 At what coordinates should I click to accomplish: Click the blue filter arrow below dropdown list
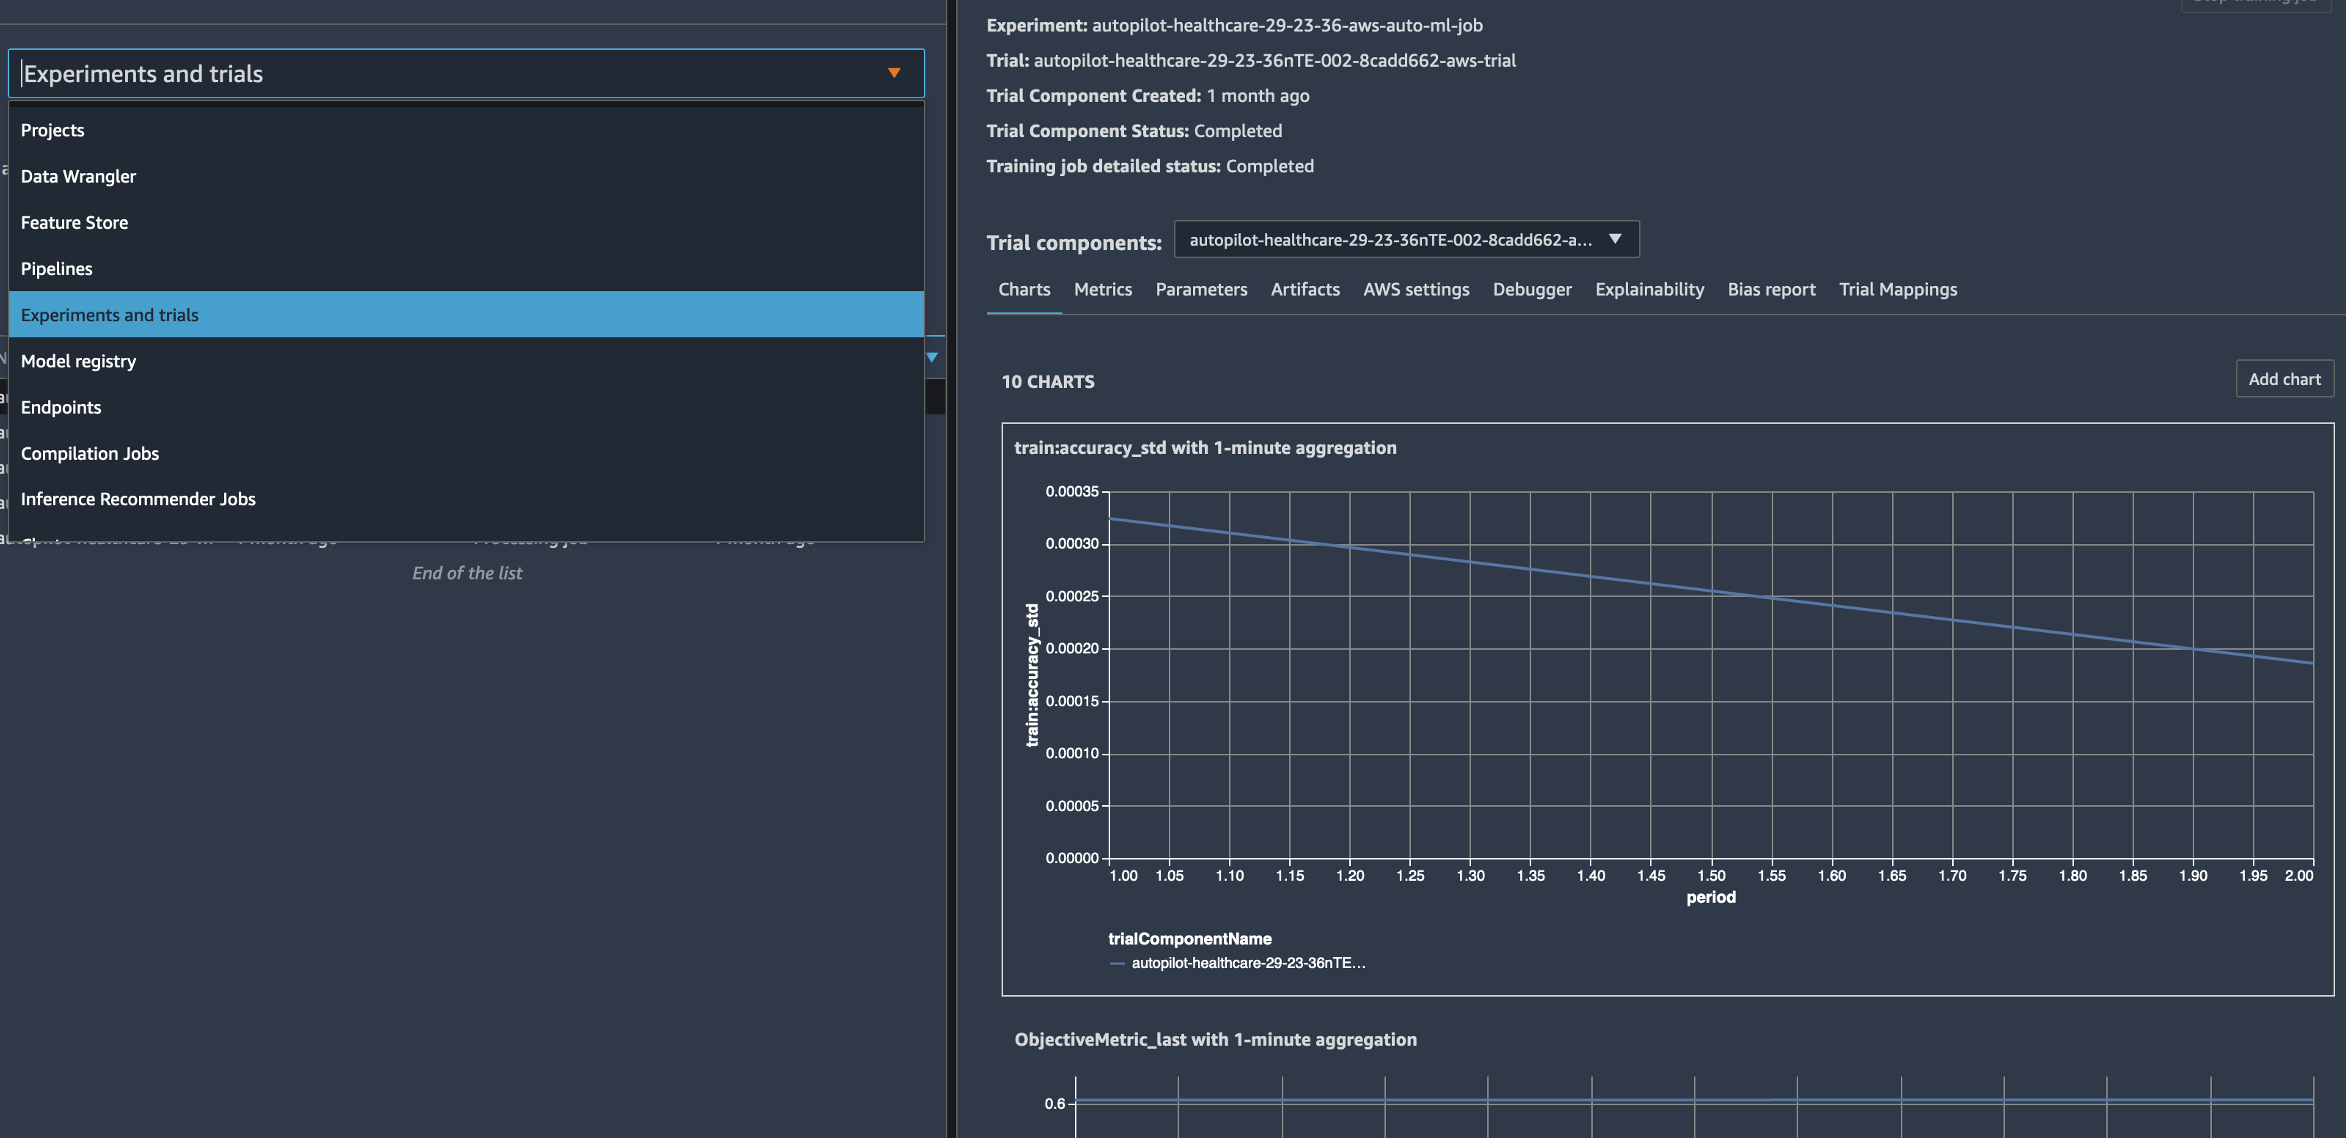(932, 357)
